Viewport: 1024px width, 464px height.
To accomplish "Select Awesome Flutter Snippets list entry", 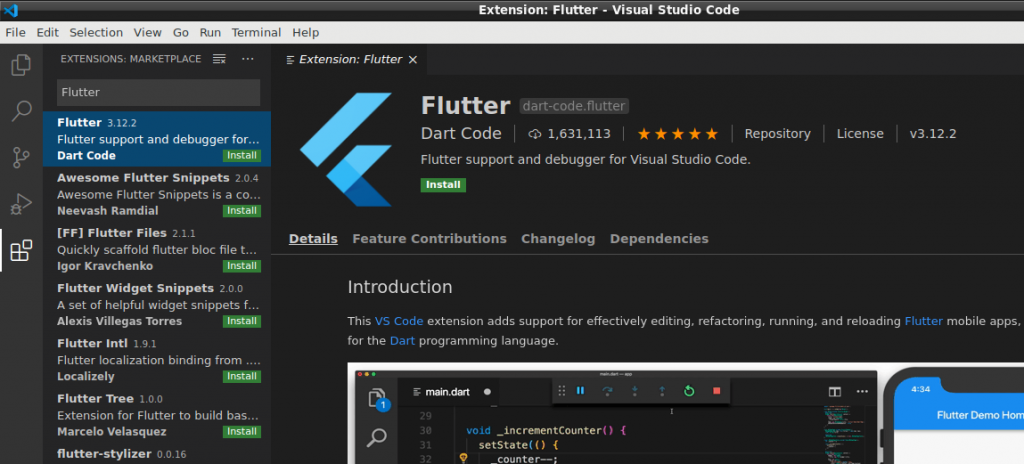I will 157,194.
